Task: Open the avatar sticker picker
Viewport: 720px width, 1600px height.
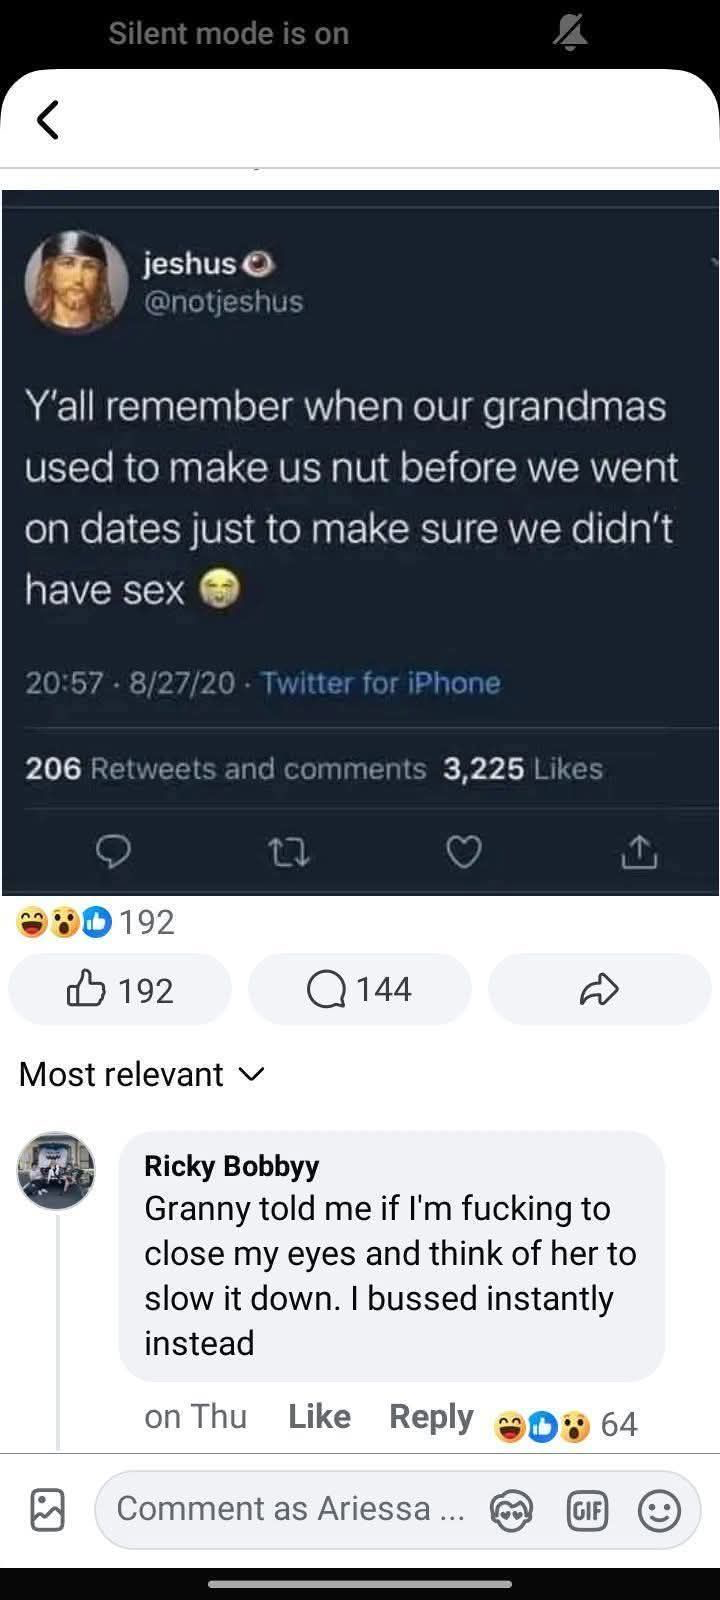Action: click(511, 1509)
